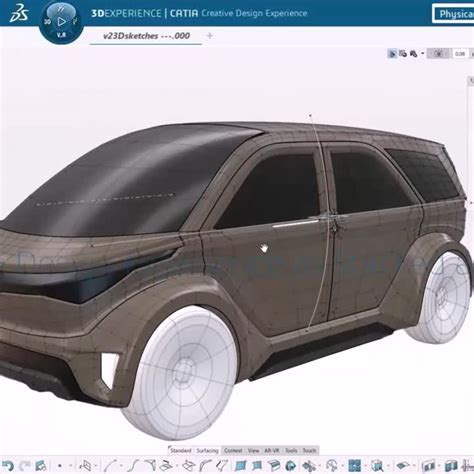
Task: Add a new tab with plus button
Action: [x=210, y=35]
